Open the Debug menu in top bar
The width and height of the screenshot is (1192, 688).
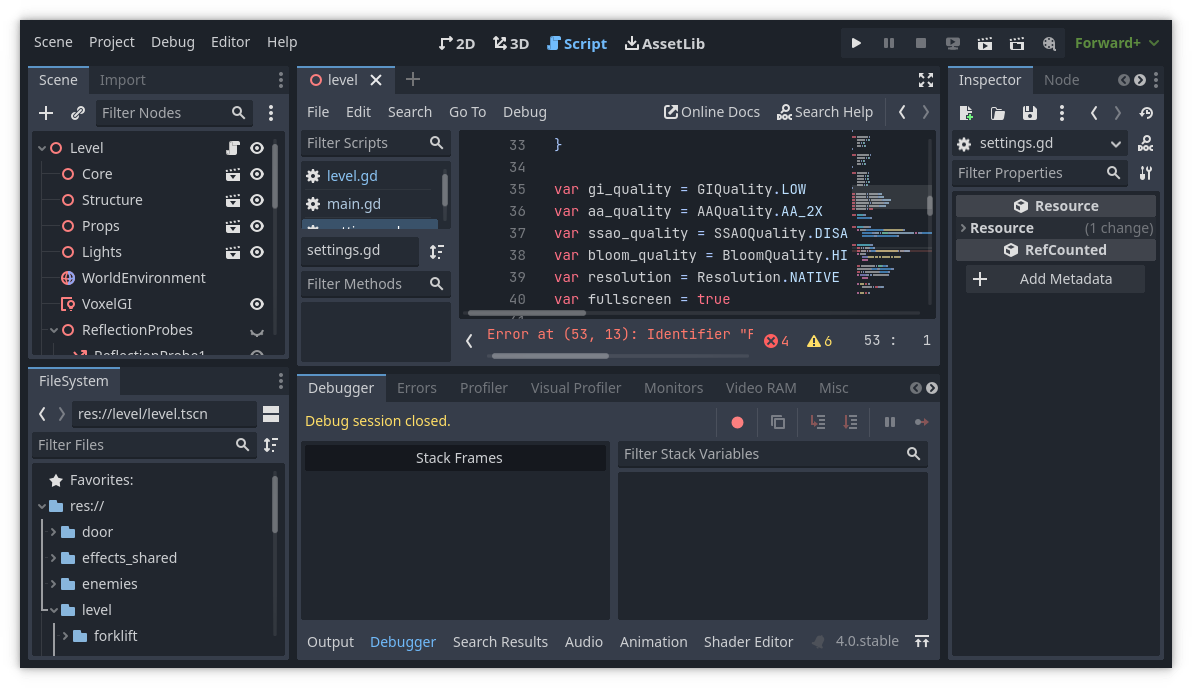pyautogui.click(x=173, y=42)
